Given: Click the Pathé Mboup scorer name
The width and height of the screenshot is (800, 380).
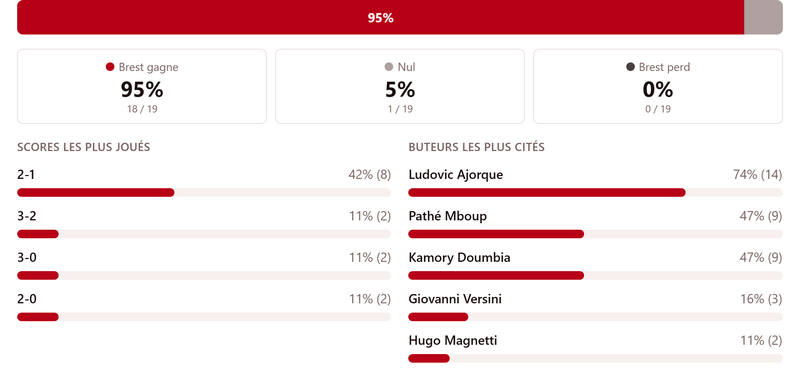Looking at the screenshot, I should 447,216.
